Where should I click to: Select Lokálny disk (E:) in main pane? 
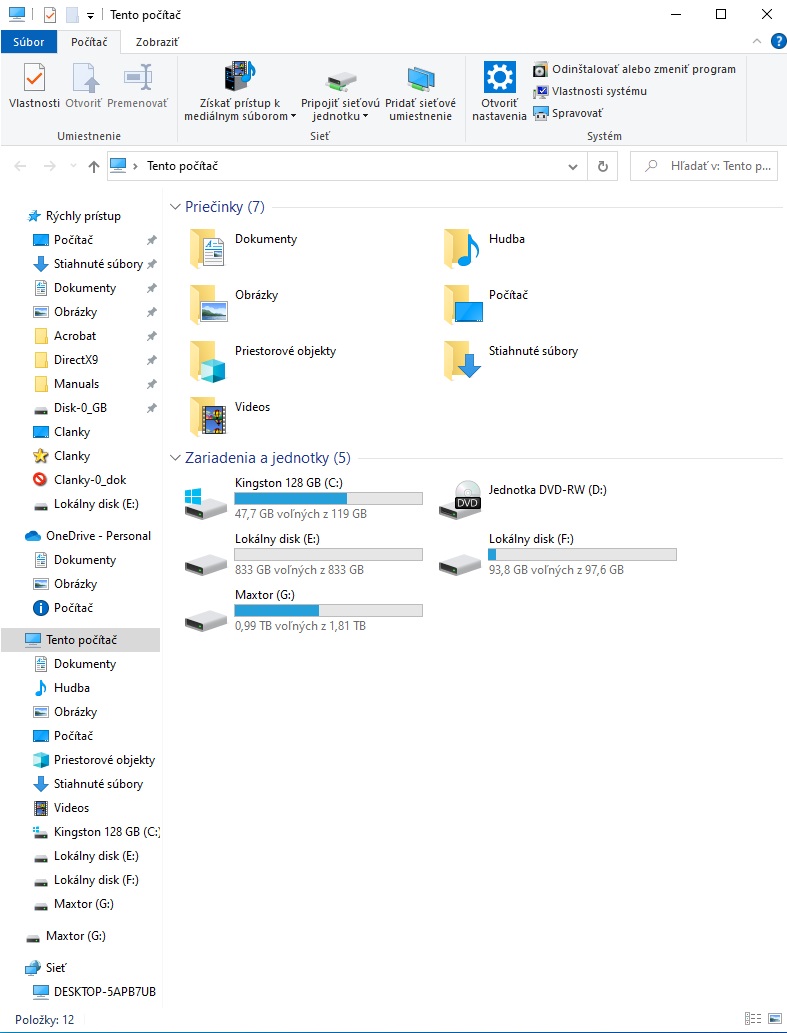pyautogui.click(x=303, y=555)
